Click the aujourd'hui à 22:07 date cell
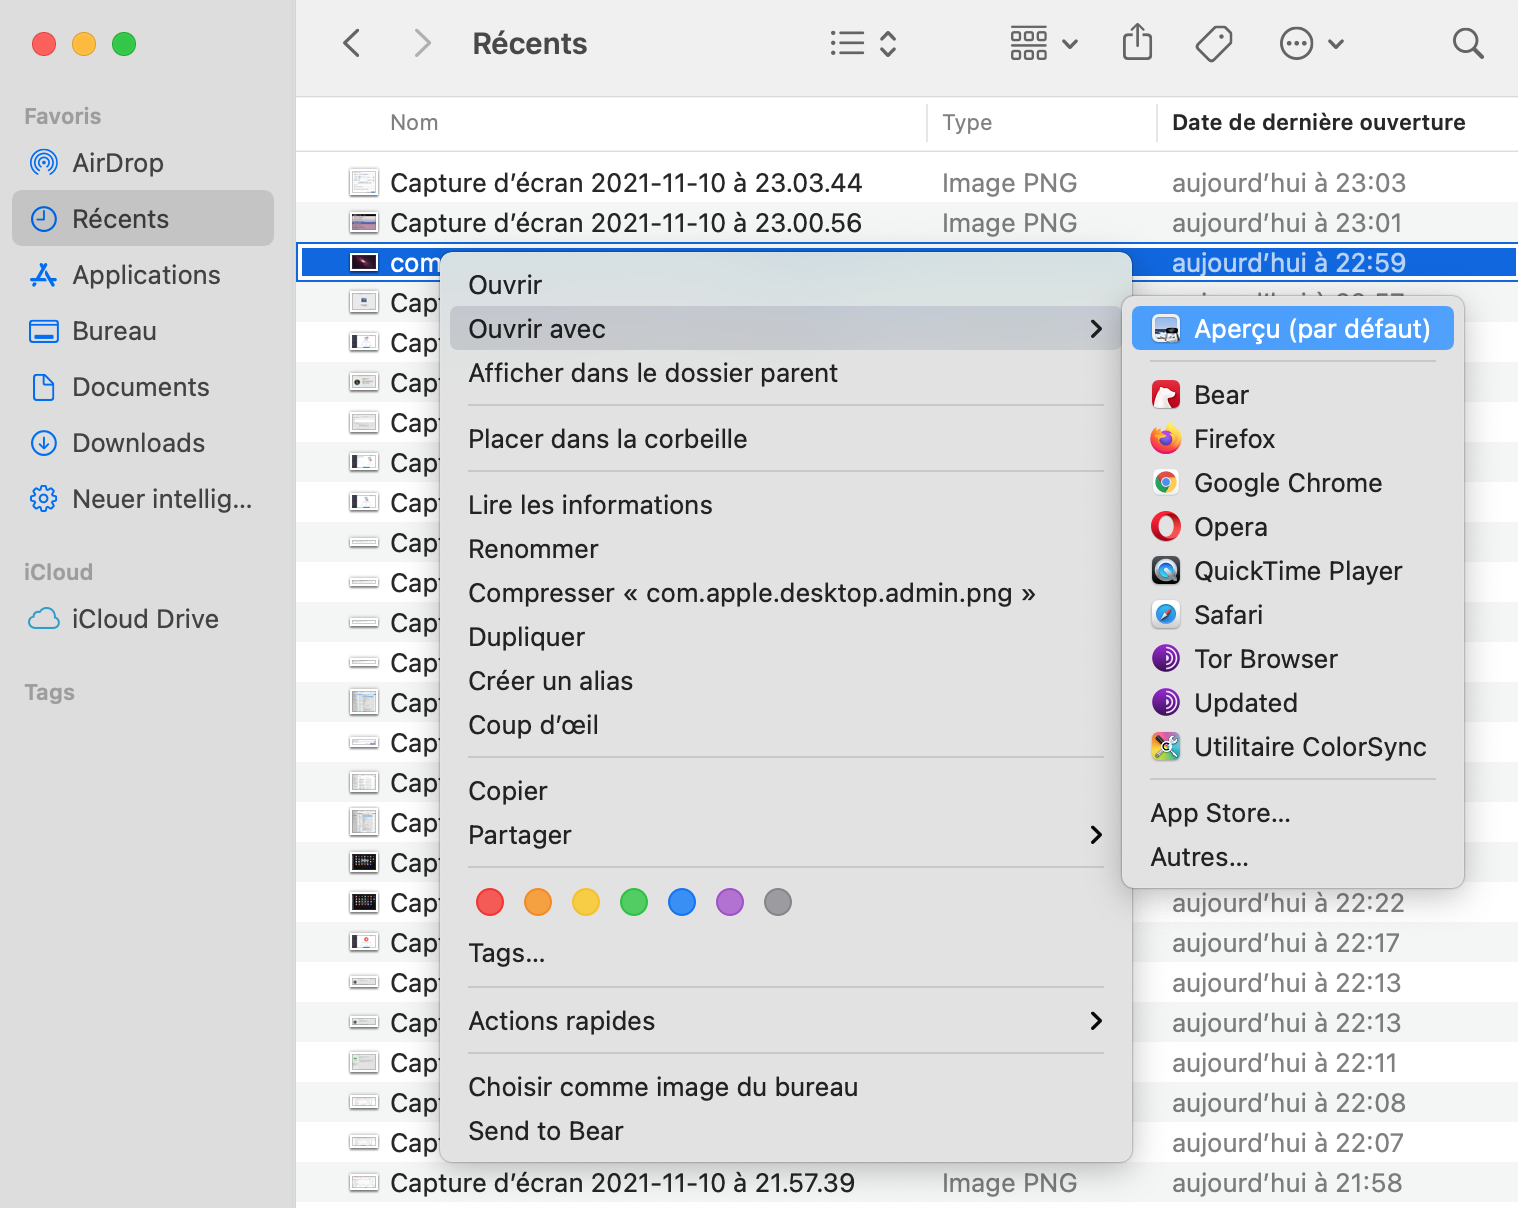The image size is (1518, 1208). click(x=1288, y=1143)
